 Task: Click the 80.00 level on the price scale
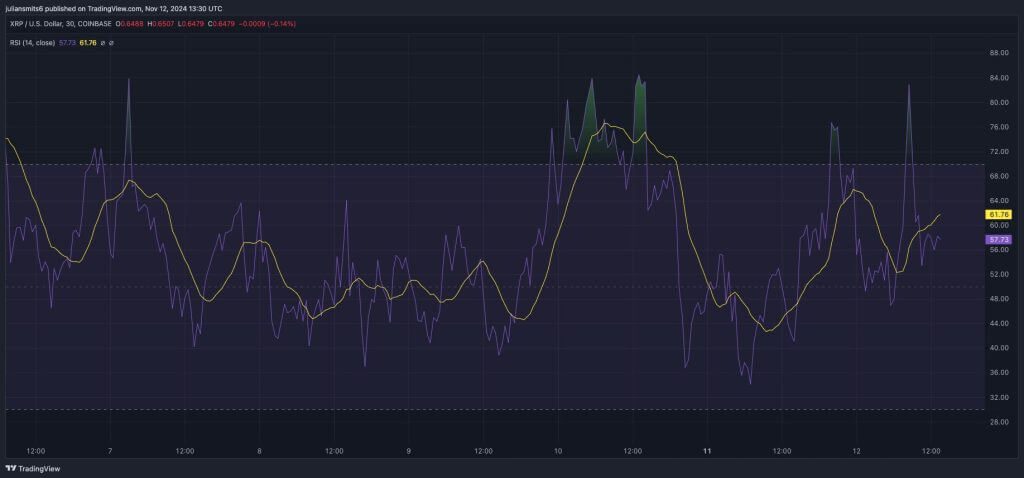pyautogui.click(x=999, y=103)
